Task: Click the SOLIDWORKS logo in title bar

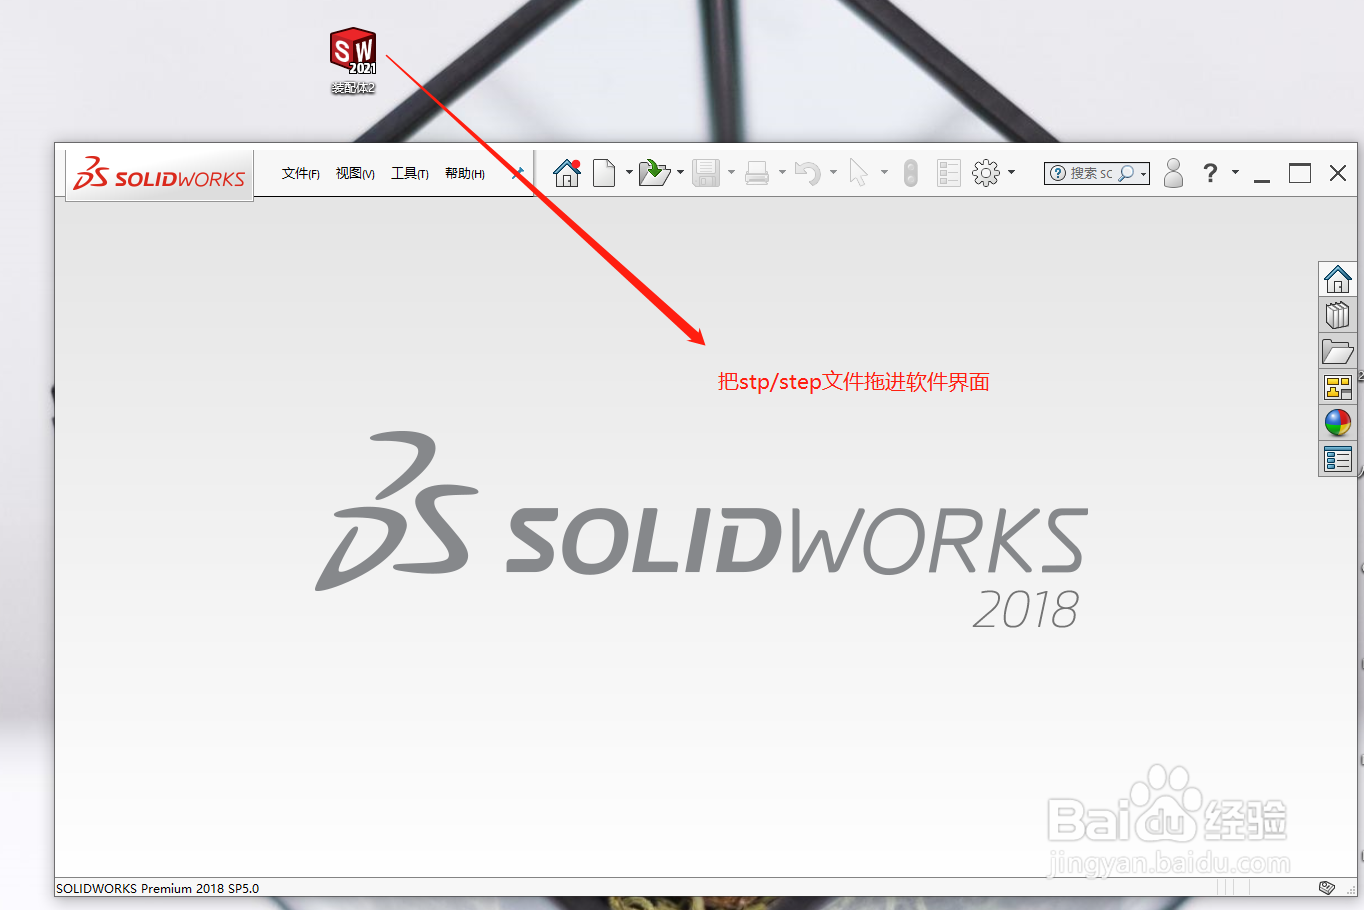Action: coord(160,174)
